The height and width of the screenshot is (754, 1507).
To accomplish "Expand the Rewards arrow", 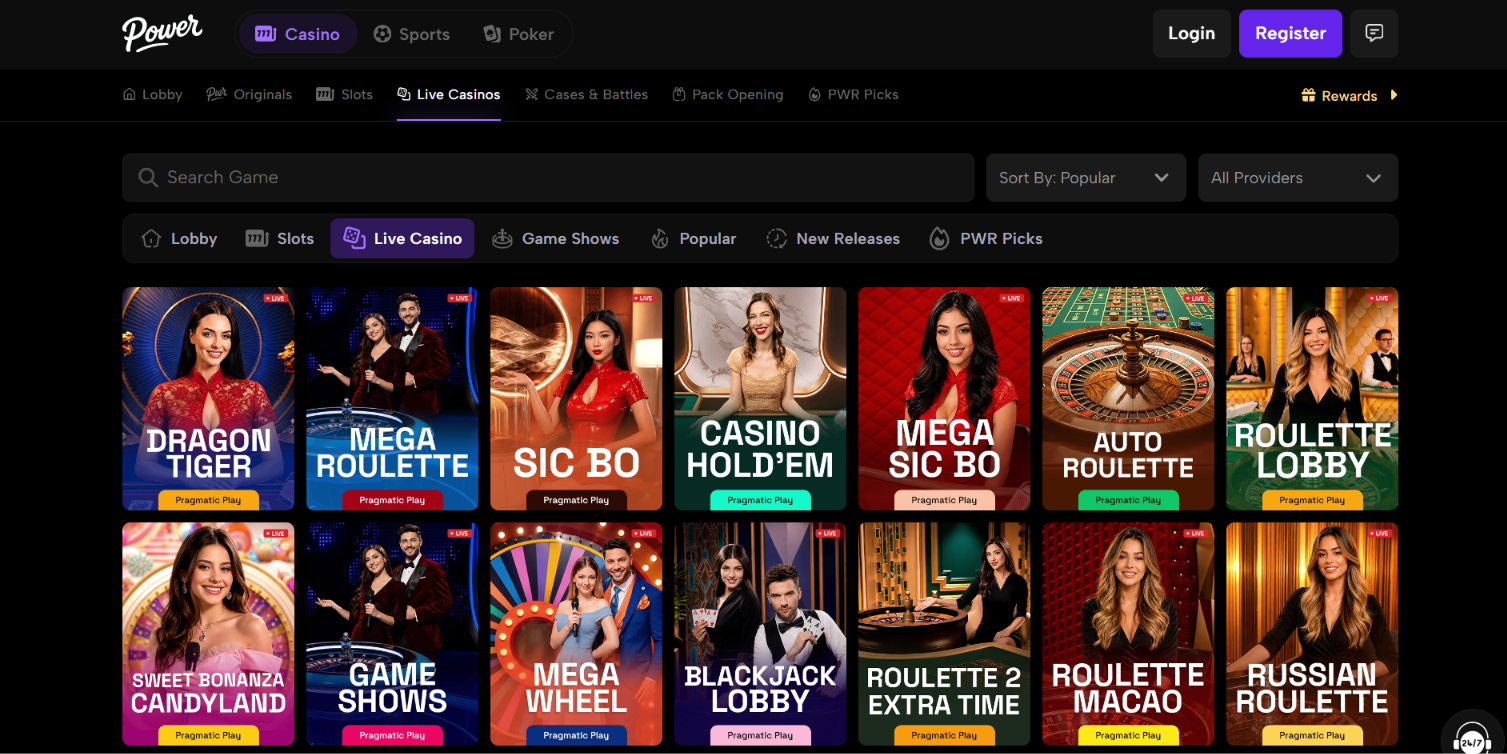I will click(x=1394, y=95).
